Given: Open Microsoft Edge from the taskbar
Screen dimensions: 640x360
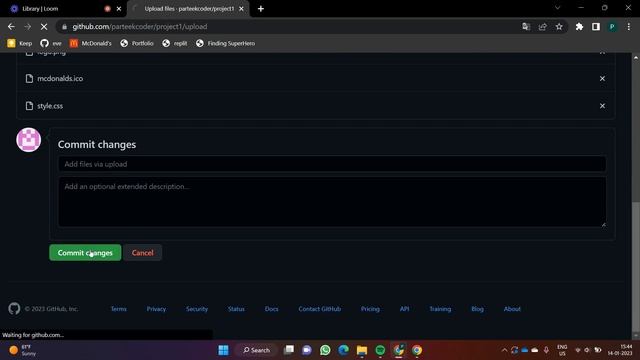Looking at the screenshot, I should pos(344,350).
